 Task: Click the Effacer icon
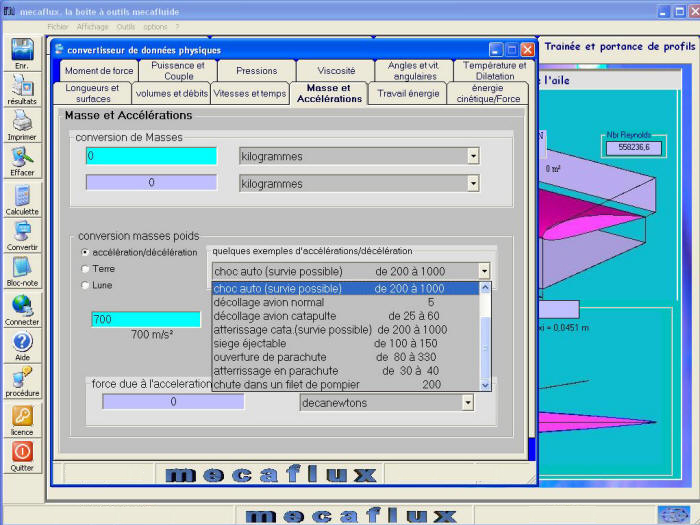coord(22,159)
